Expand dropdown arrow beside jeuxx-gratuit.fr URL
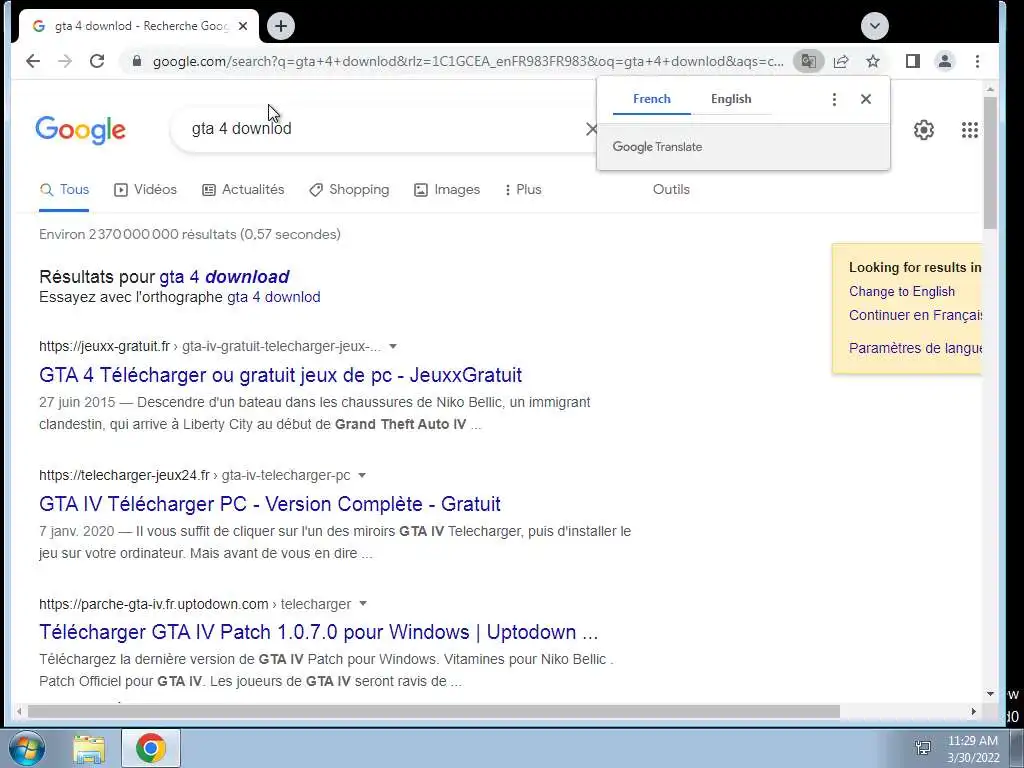The image size is (1024, 768). coord(393,346)
